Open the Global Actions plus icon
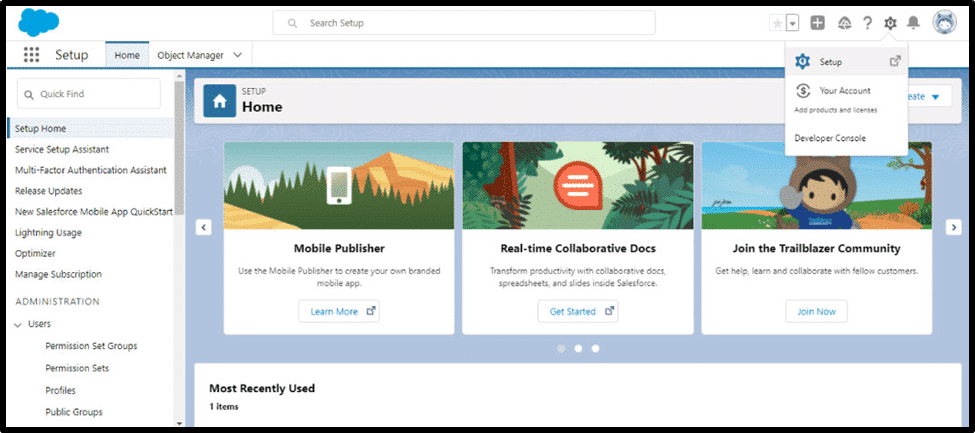The image size is (975, 433). pos(817,23)
